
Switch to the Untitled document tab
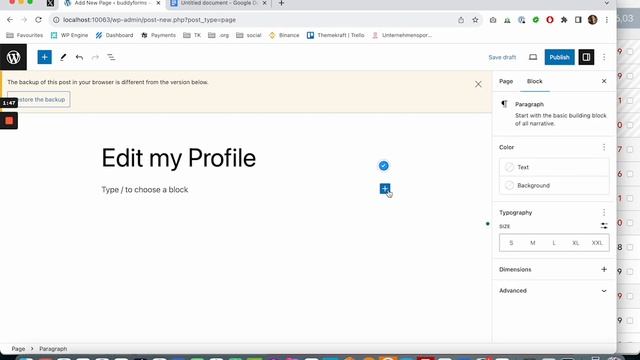[218, 3]
